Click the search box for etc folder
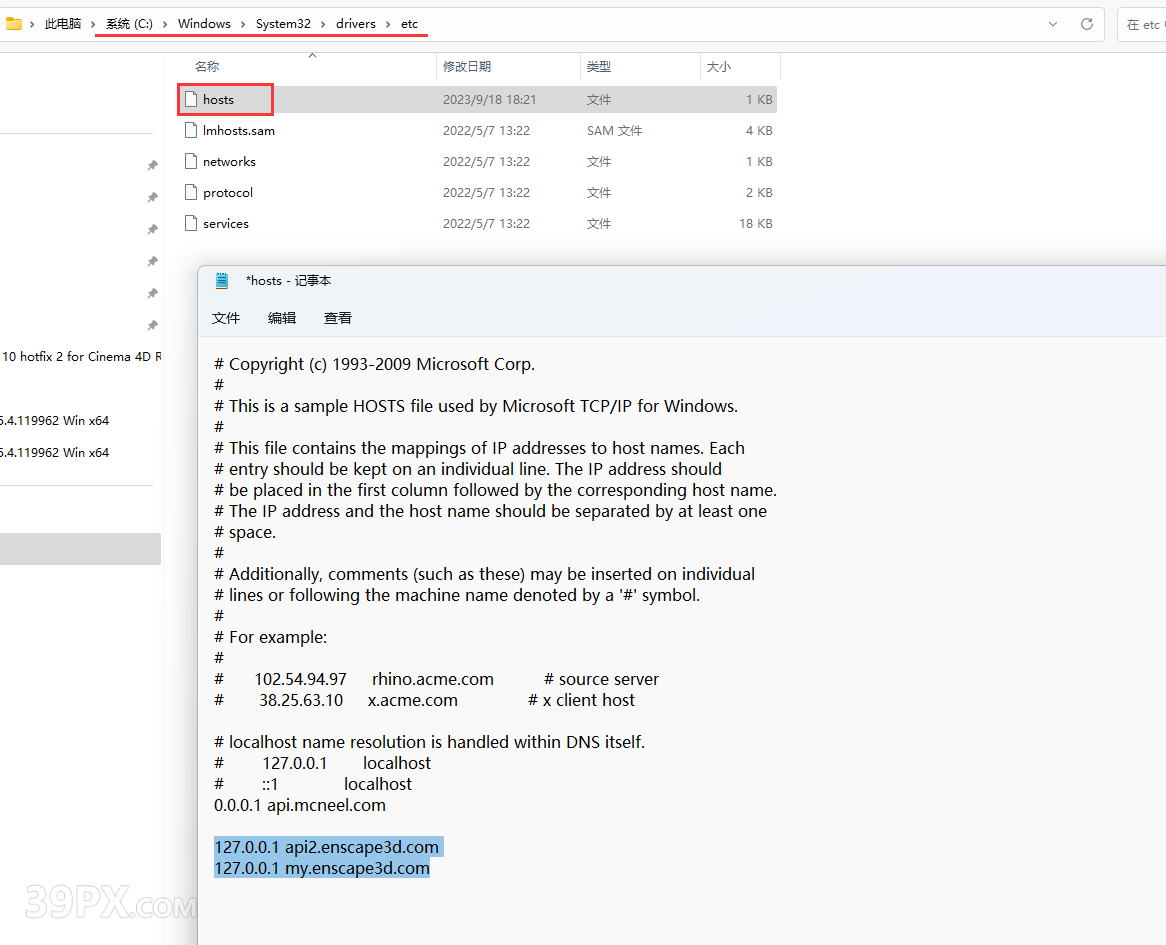 pos(1143,25)
